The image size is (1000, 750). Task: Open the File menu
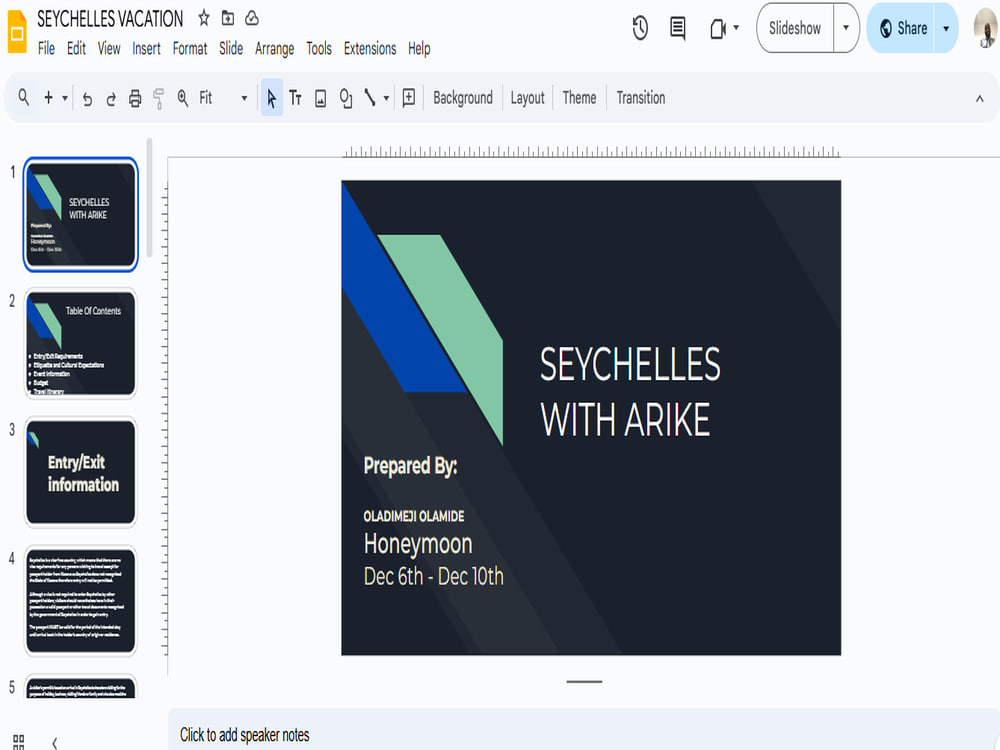[x=46, y=48]
